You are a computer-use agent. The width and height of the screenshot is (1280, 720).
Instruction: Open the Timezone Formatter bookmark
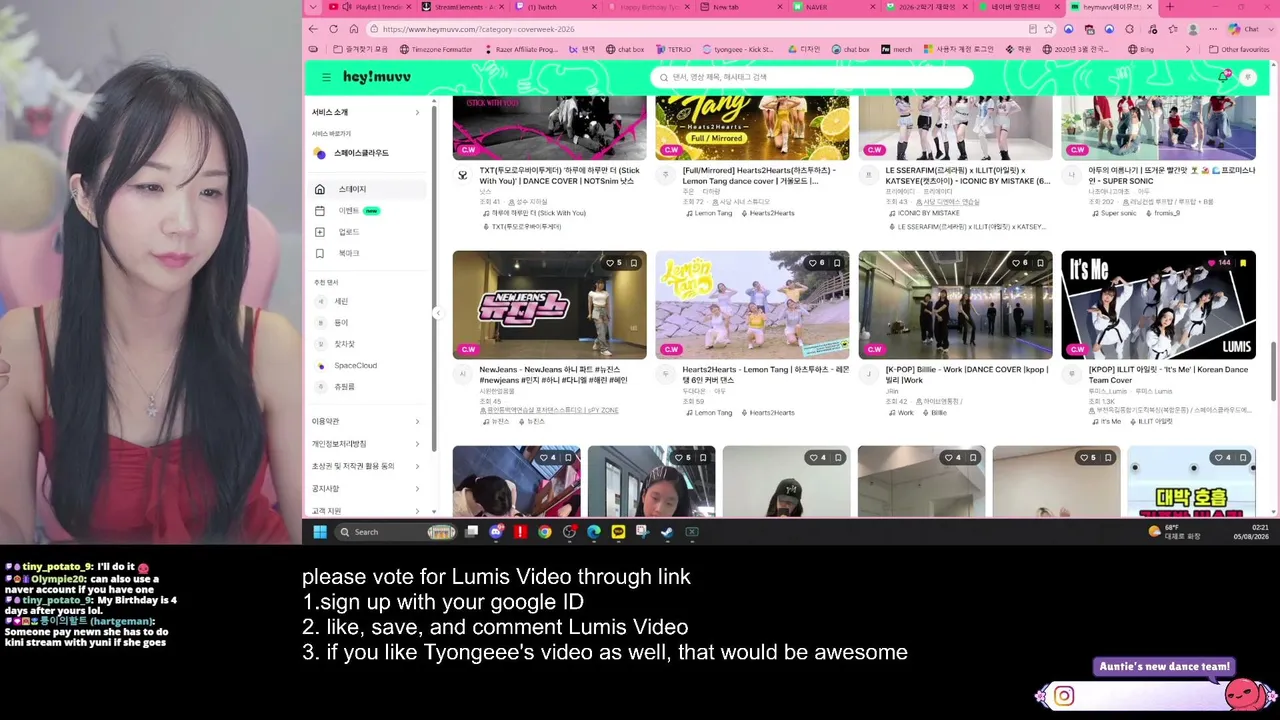(x=436, y=49)
